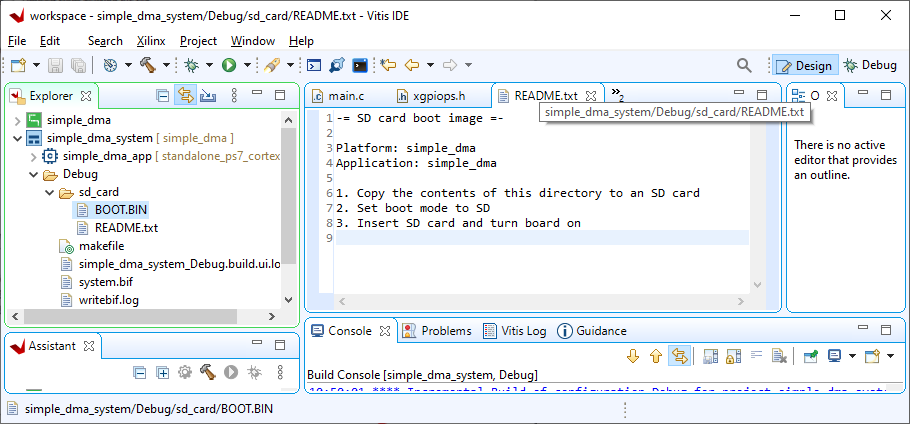
Task: Click the Assistant panel build hammer icon
Action: (x=207, y=372)
